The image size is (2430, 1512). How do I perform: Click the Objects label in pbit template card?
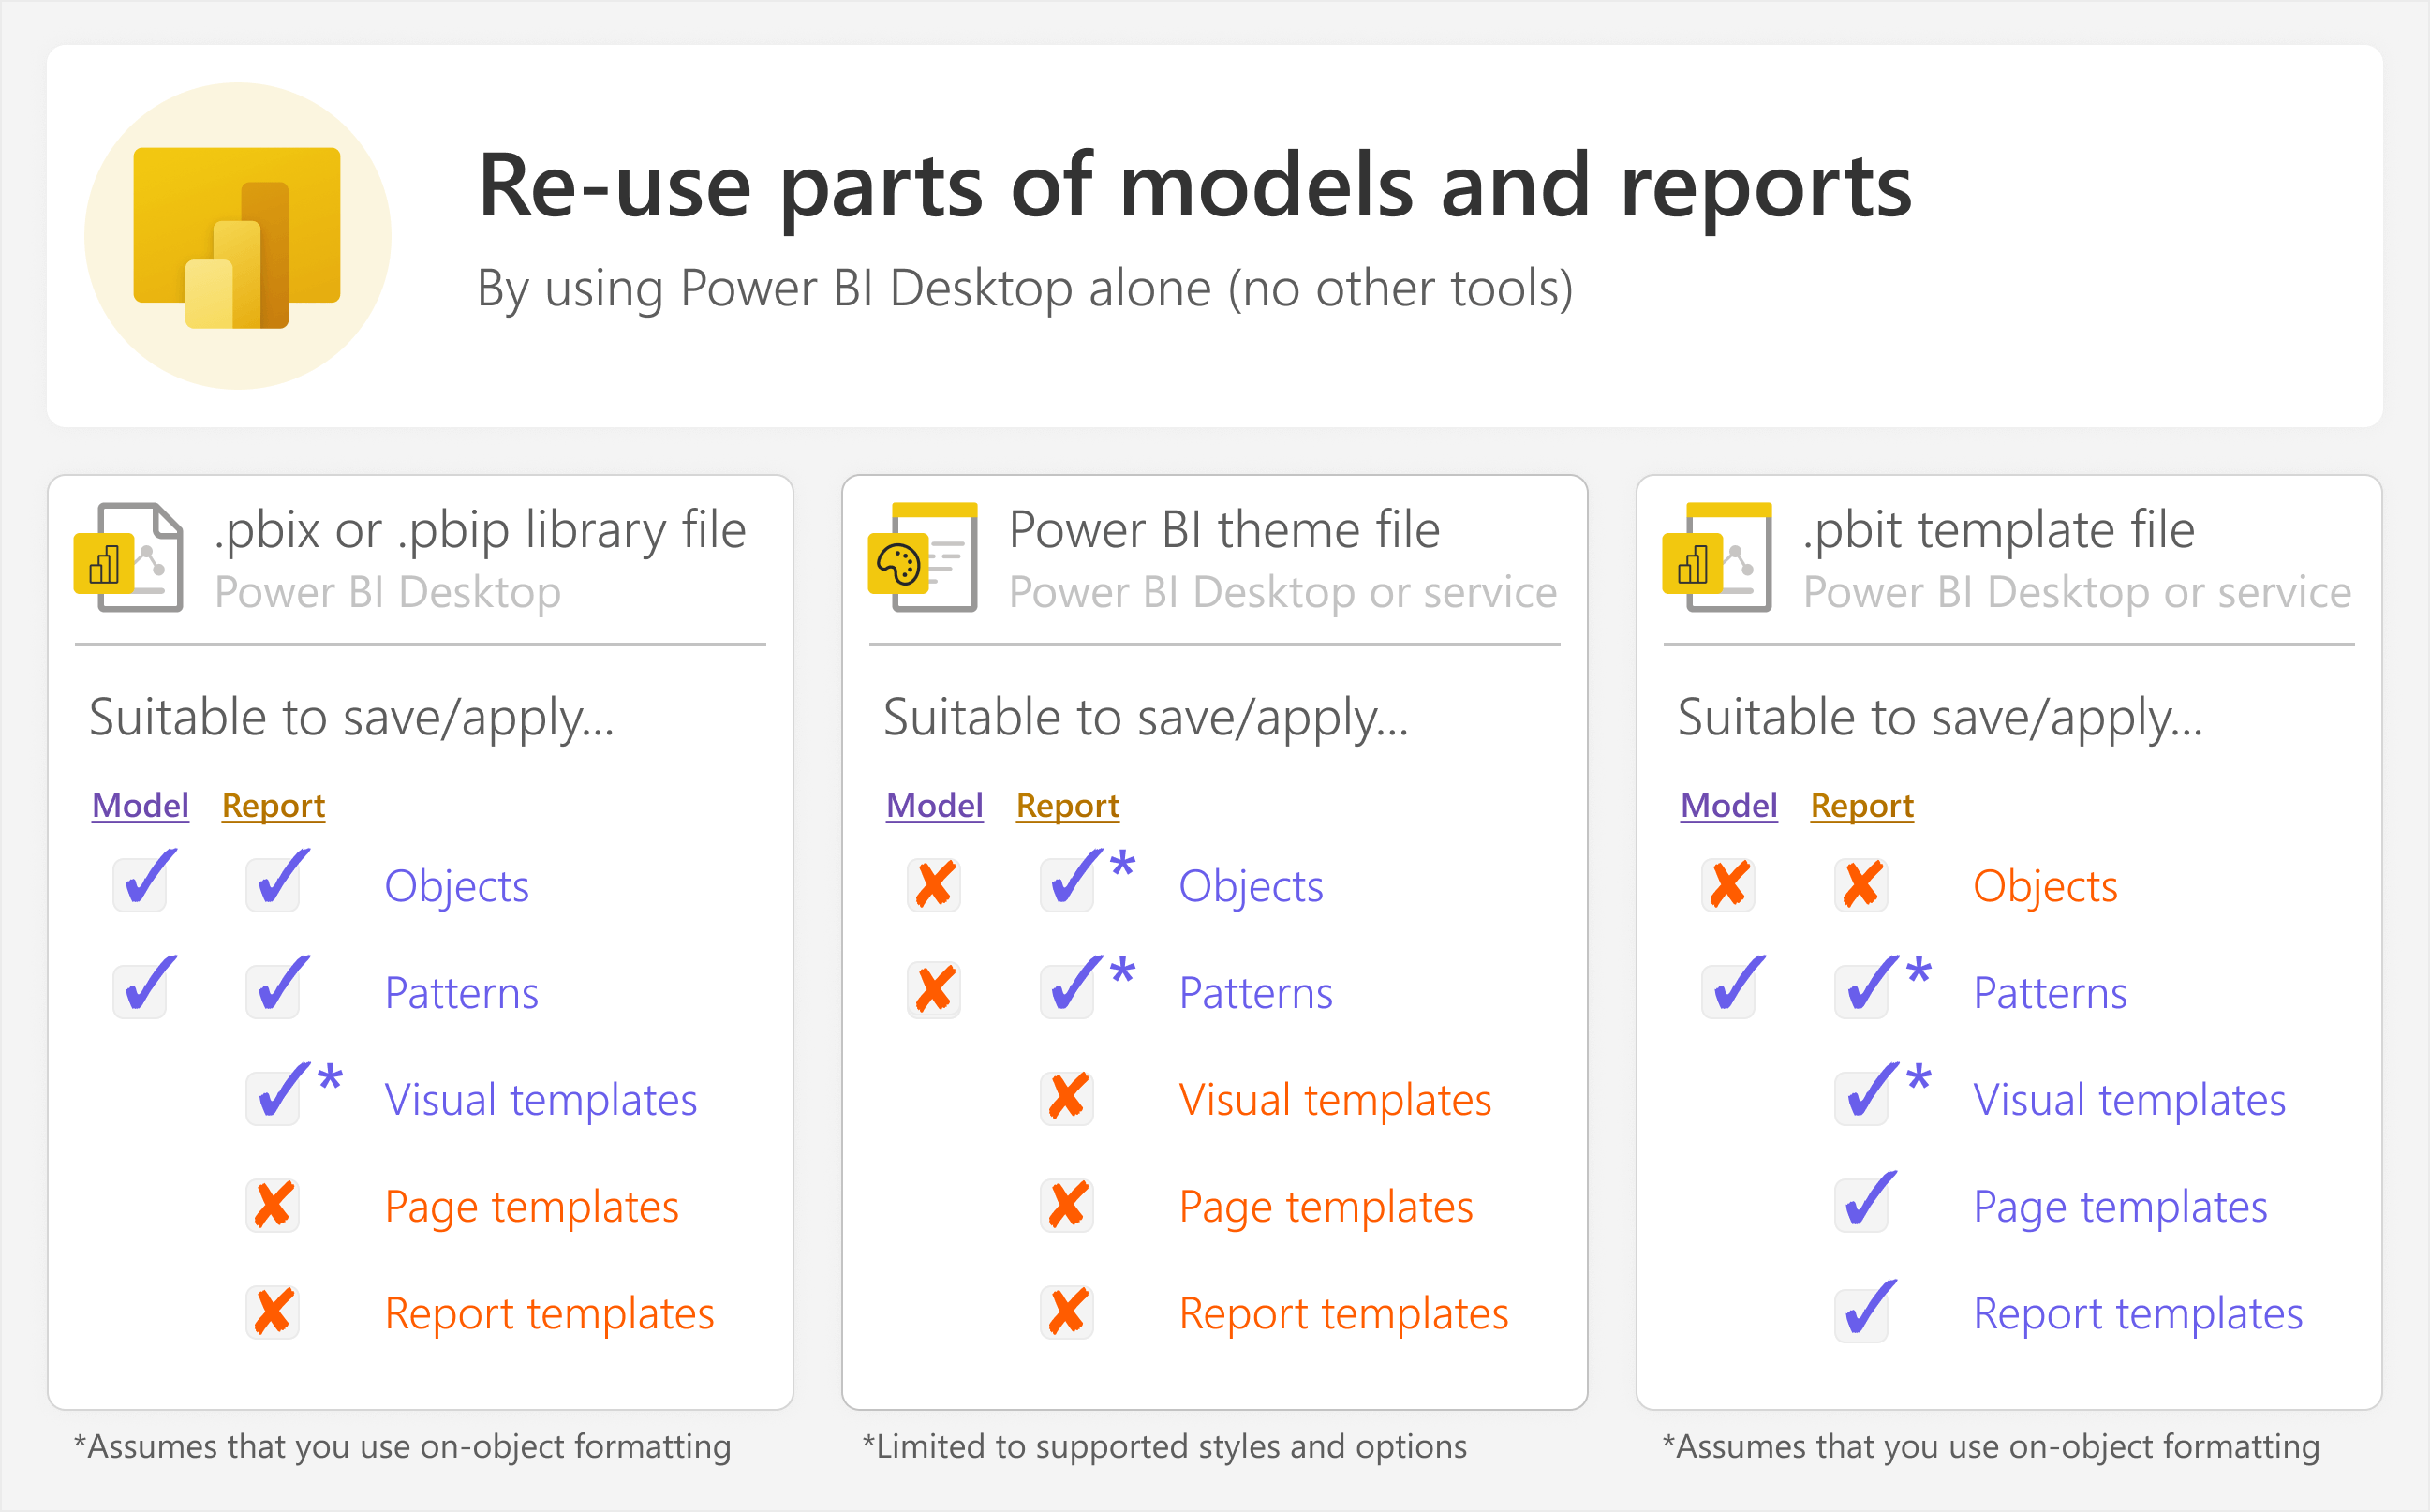click(x=2045, y=886)
